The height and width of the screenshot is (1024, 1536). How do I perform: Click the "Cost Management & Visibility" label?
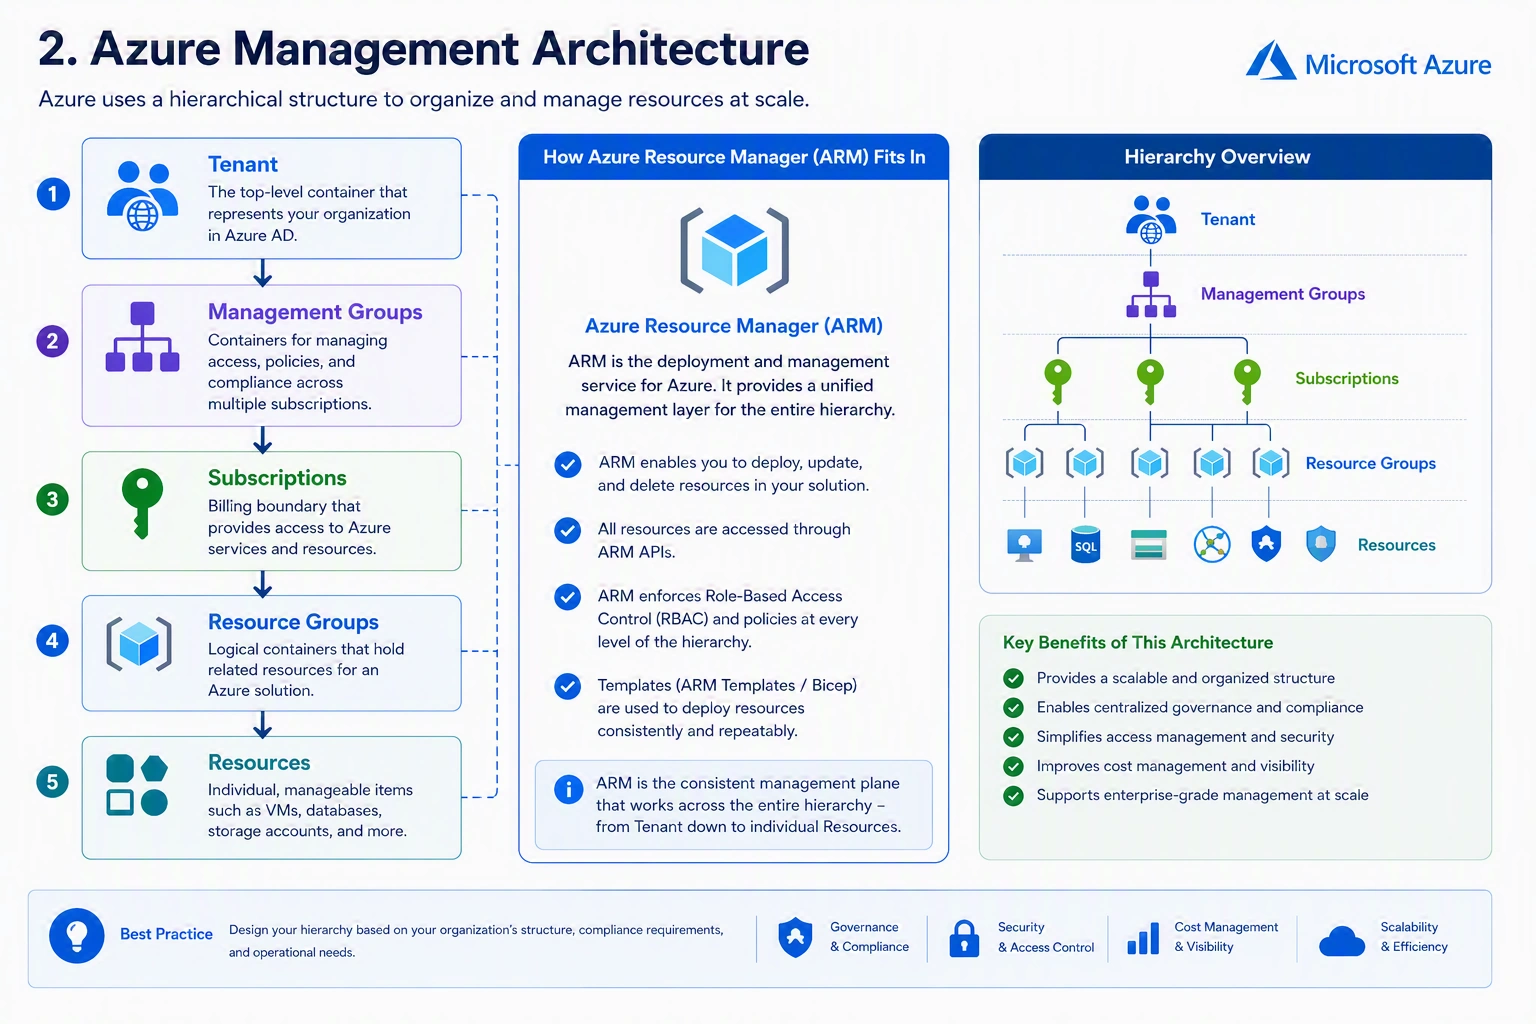click(x=1226, y=937)
